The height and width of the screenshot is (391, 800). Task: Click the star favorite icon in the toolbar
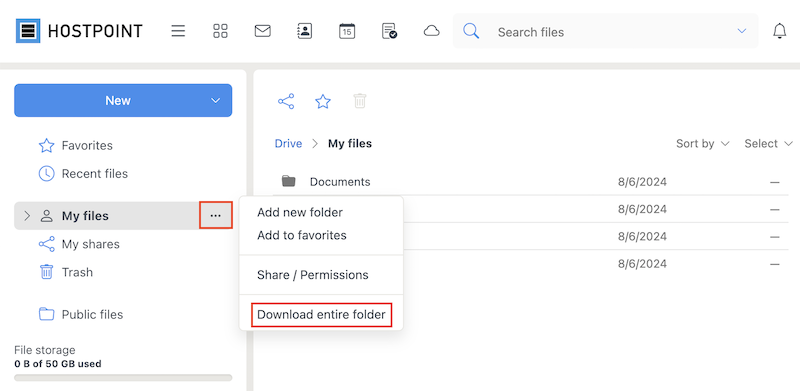(x=323, y=101)
